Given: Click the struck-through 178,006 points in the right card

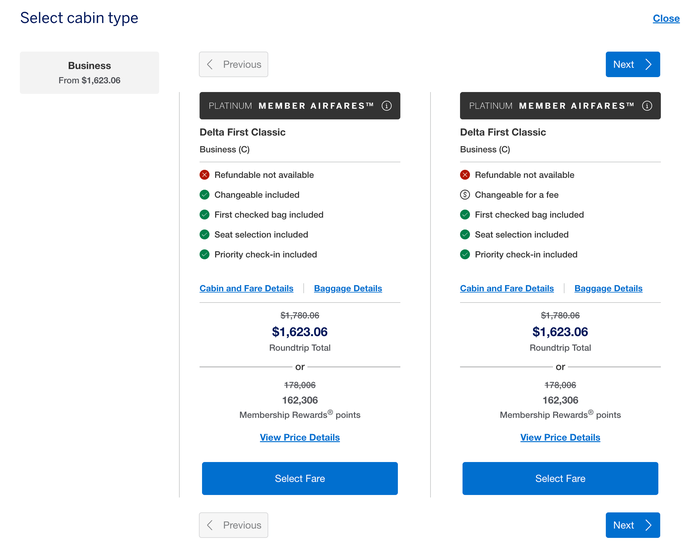Looking at the screenshot, I should pos(560,385).
